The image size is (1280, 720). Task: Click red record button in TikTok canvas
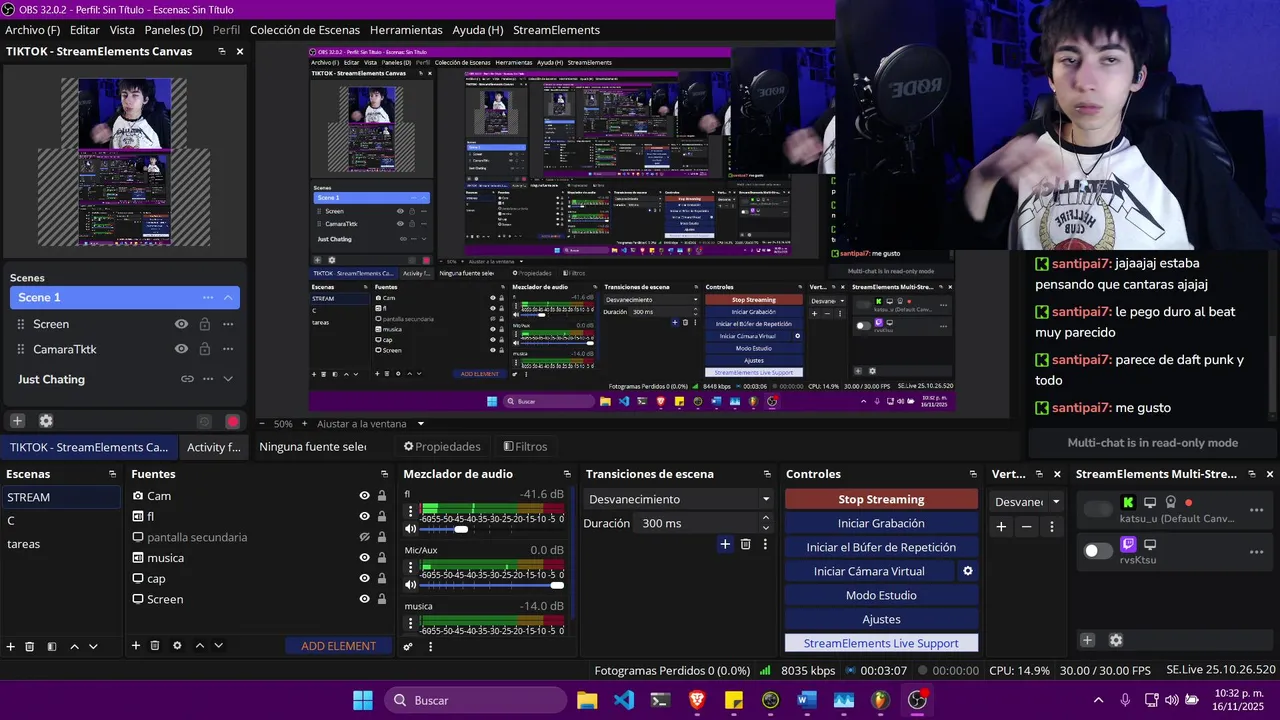tap(233, 422)
